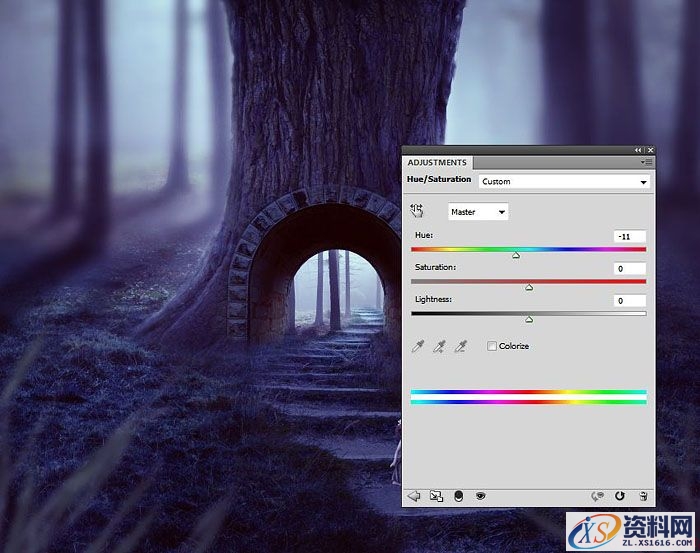Click the clip to layer icon
Screen dimensions: 700x553
(458, 495)
